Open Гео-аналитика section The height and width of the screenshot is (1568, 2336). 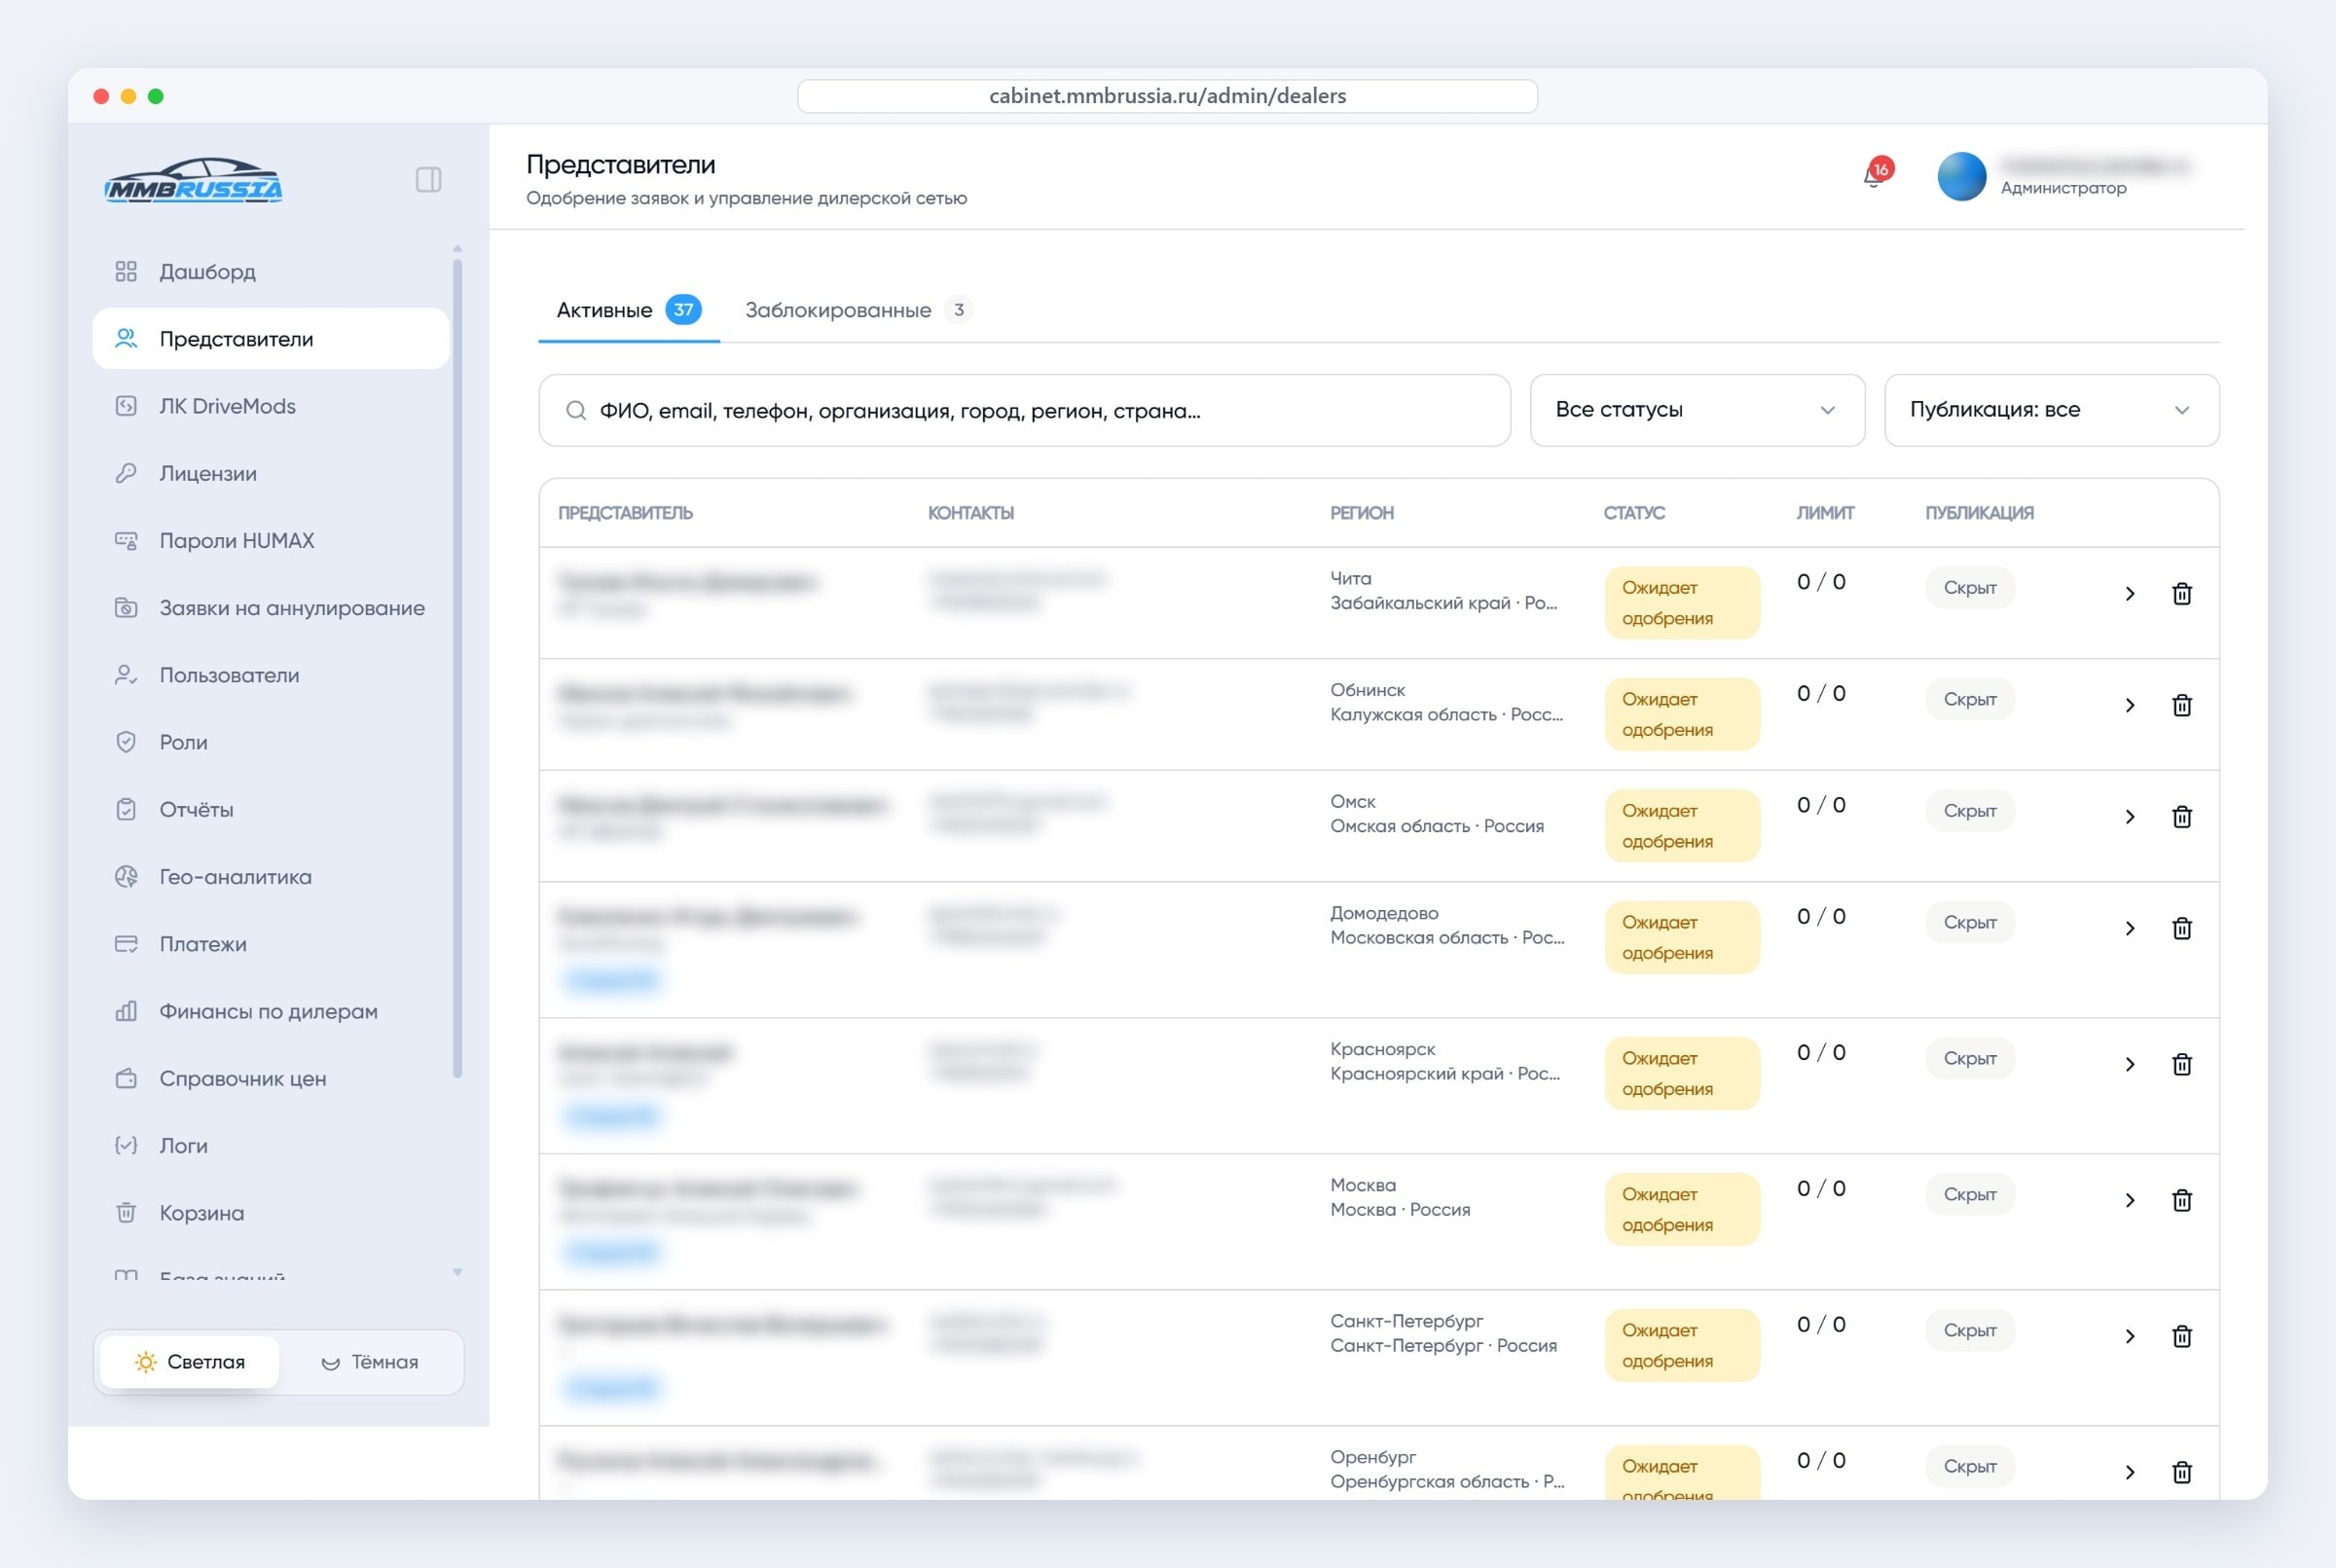pyautogui.click(x=271, y=877)
